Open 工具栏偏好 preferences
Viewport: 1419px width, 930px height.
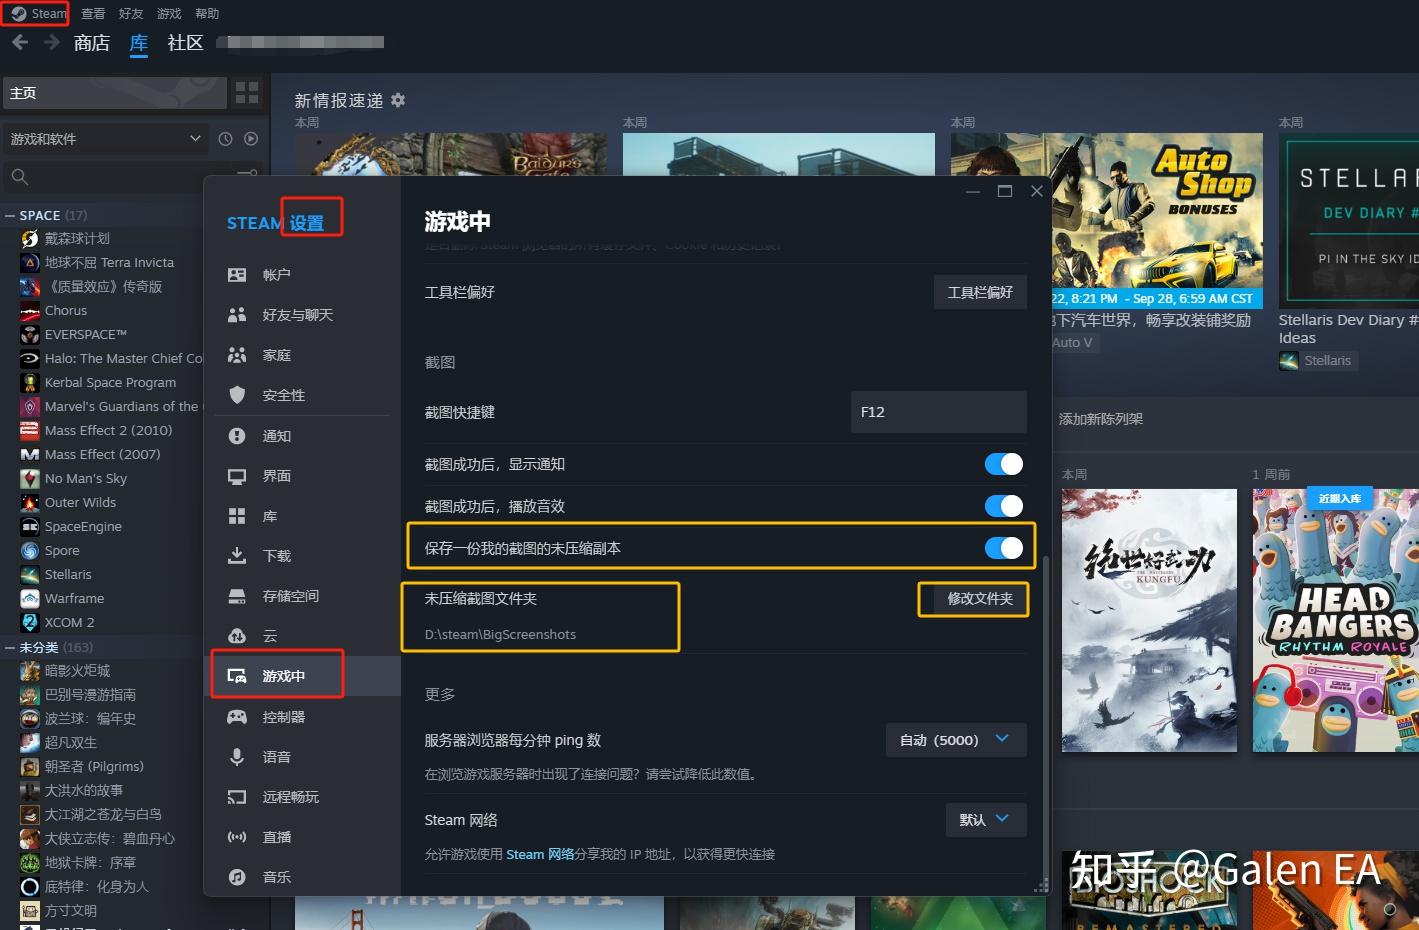(979, 291)
